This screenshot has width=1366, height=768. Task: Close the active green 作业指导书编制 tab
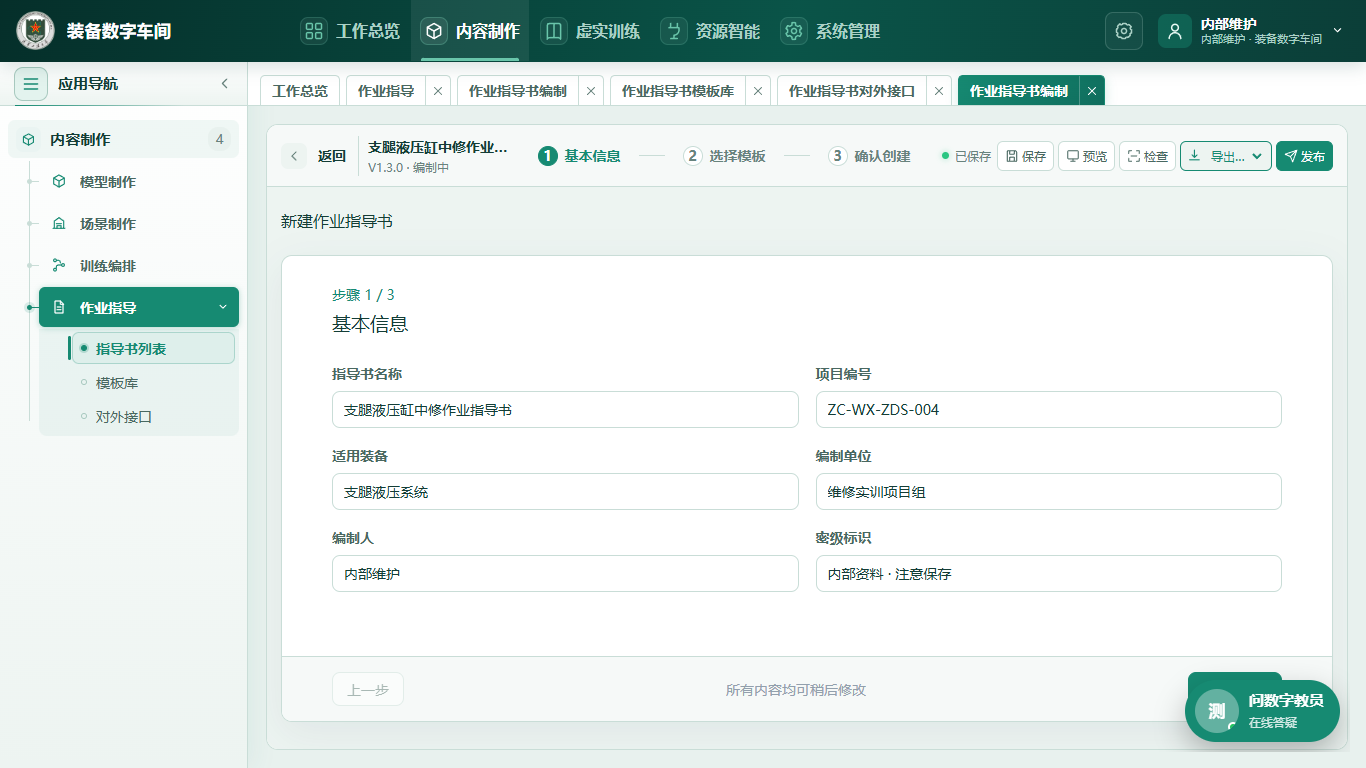[1092, 91]
